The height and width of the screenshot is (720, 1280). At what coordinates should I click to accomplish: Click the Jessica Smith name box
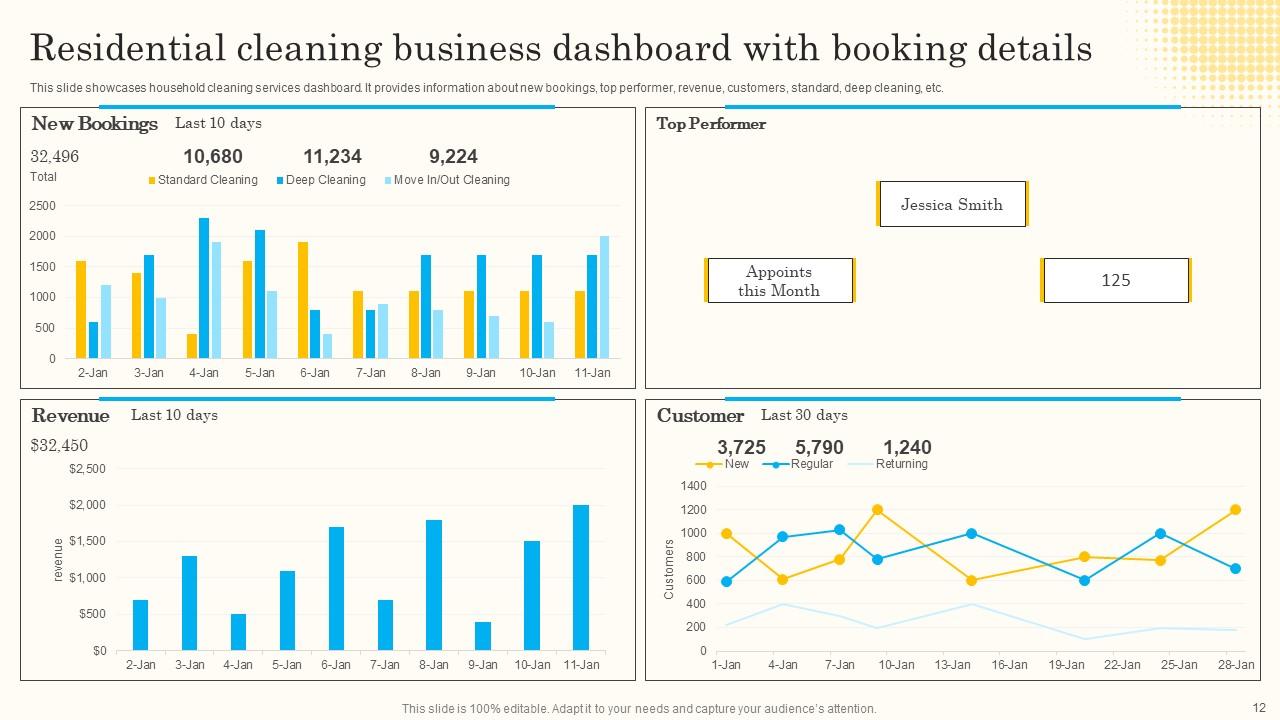[x=952, y=204]
